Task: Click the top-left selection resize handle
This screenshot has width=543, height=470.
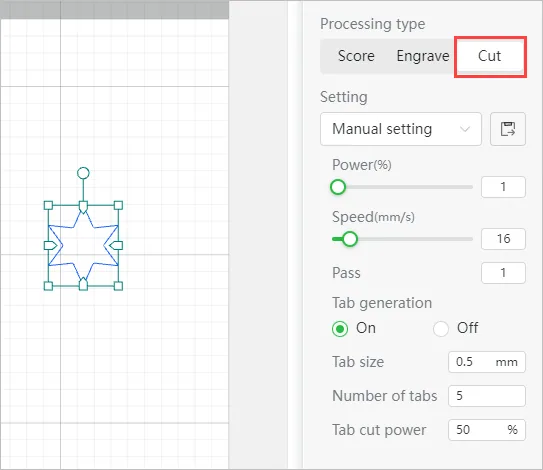Action: (x=48, y=205)
